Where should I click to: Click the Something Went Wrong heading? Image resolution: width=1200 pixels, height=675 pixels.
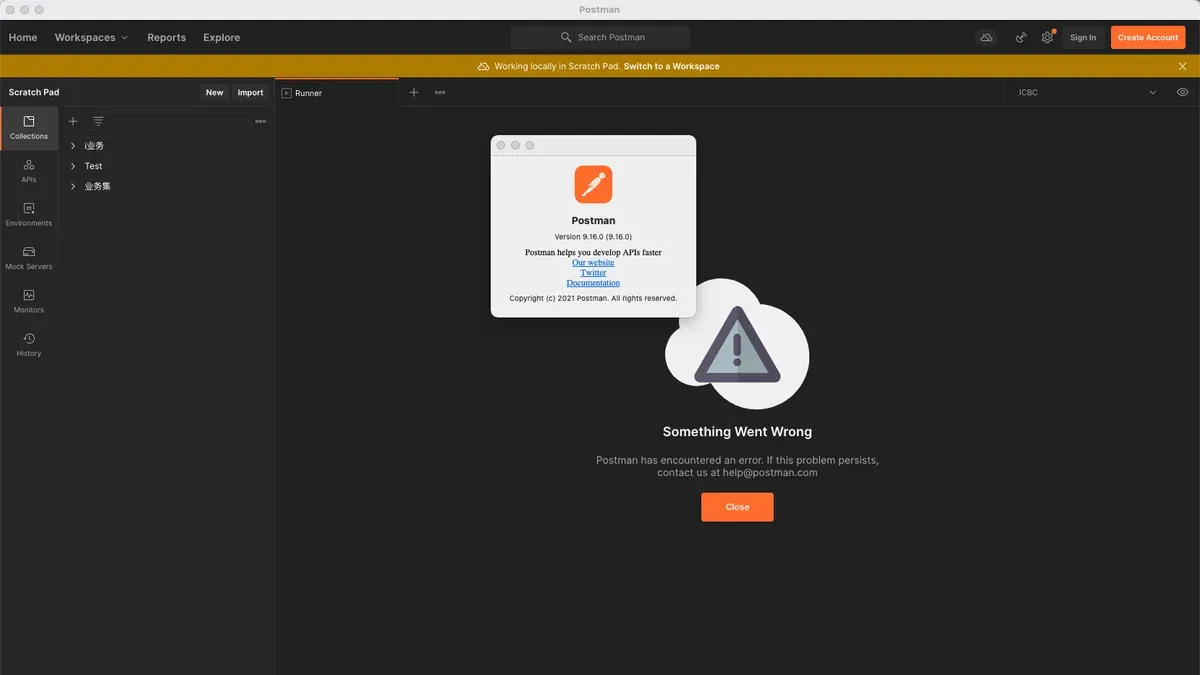pos(737,432)
